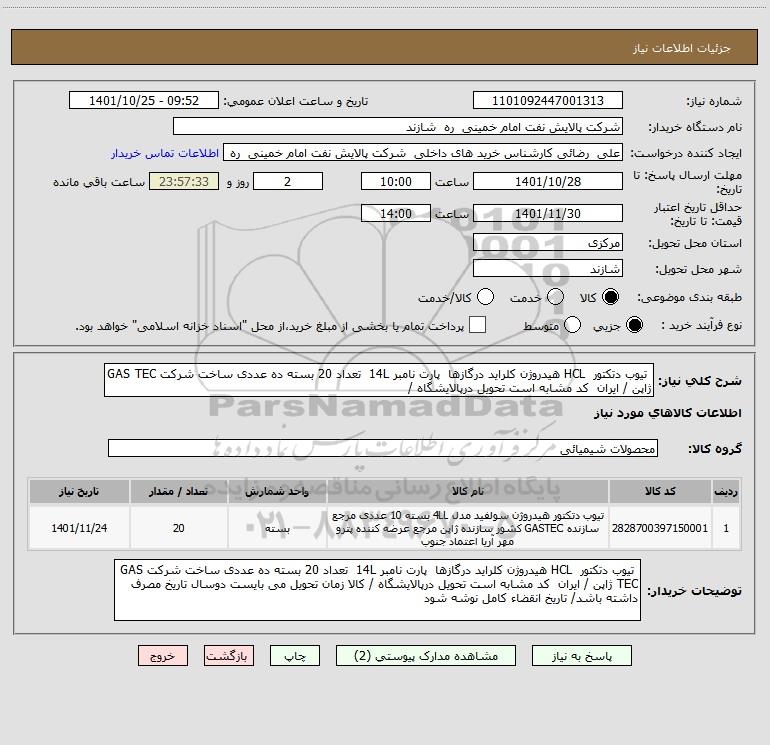Tick the اسناد خزانه اسلامی payment checkbox

tap(477, 325)
